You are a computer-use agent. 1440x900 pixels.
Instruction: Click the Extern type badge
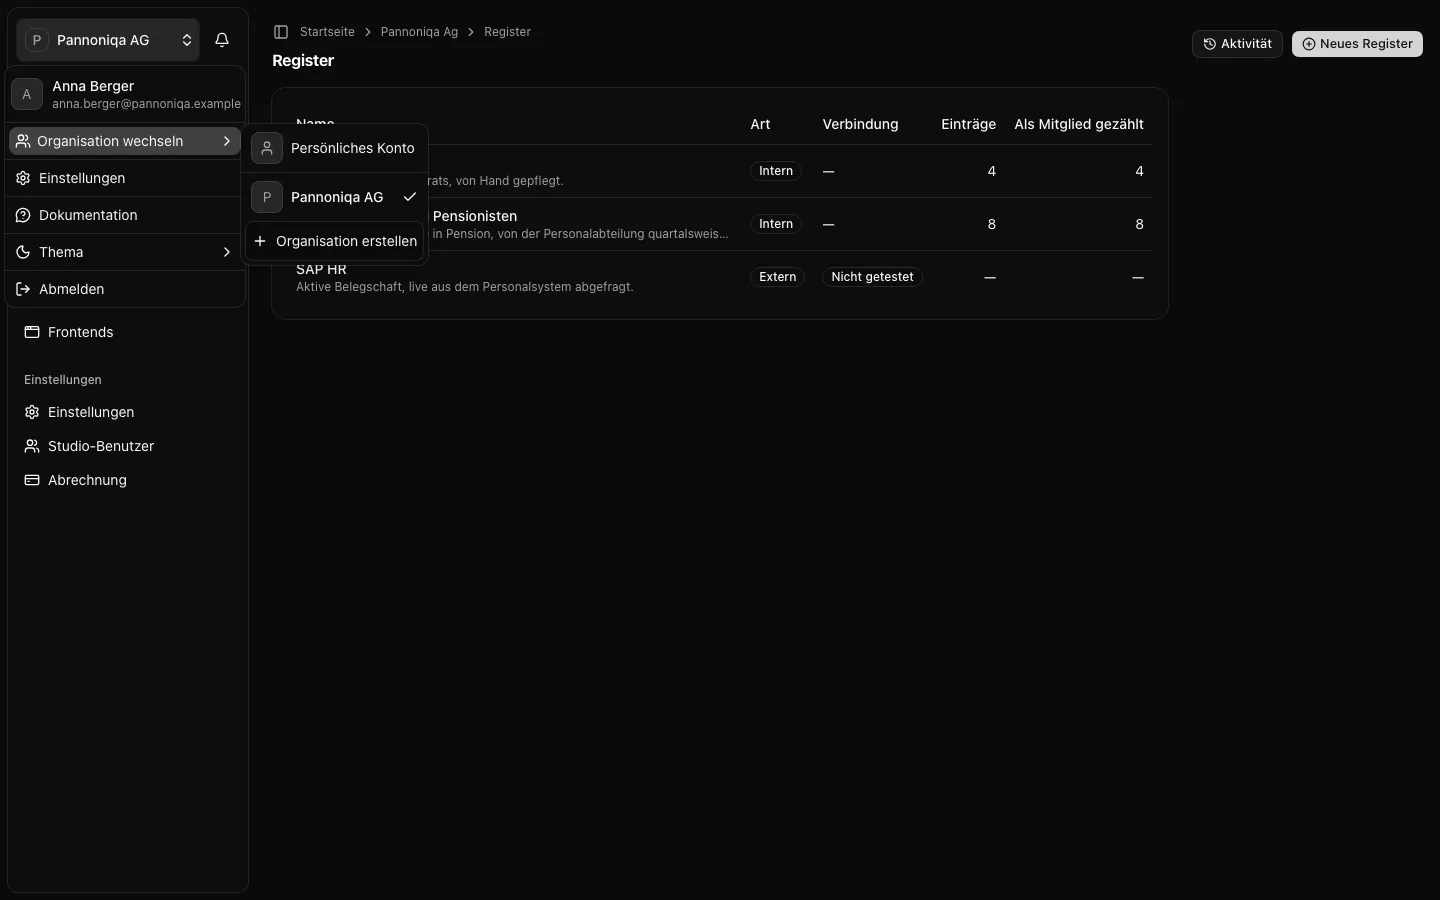coord(777,277)
